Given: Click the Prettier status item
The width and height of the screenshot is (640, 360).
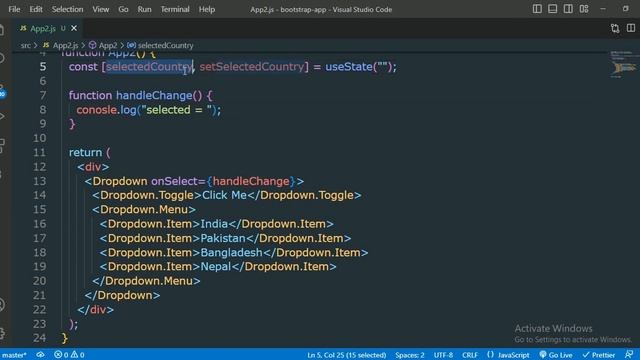Looking at the screenshot, I should point(598,355).
